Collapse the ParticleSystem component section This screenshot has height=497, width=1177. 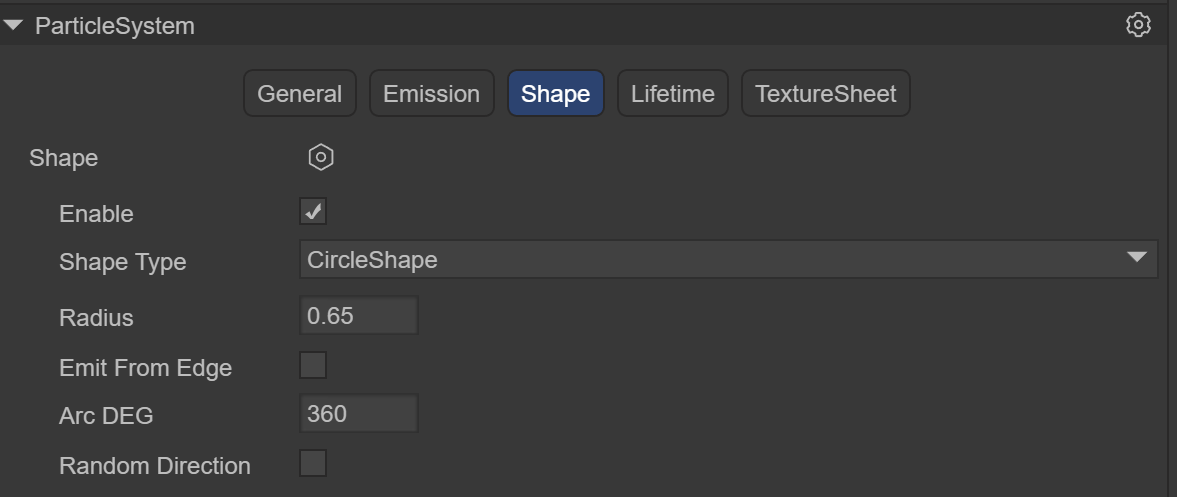tap(14, 26)
